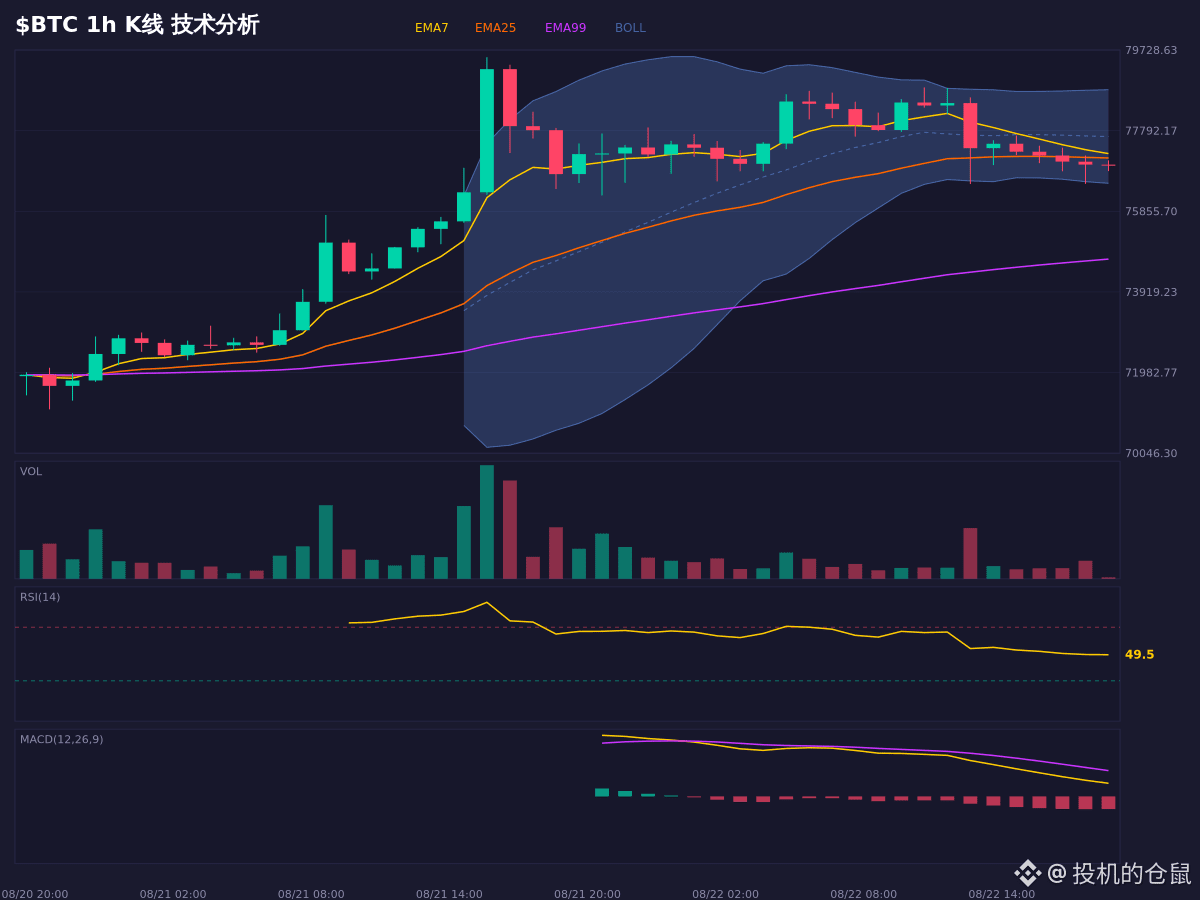1200x900 pixels.
Task: Click the VOL panel label
Action: (x=31, y=472)
